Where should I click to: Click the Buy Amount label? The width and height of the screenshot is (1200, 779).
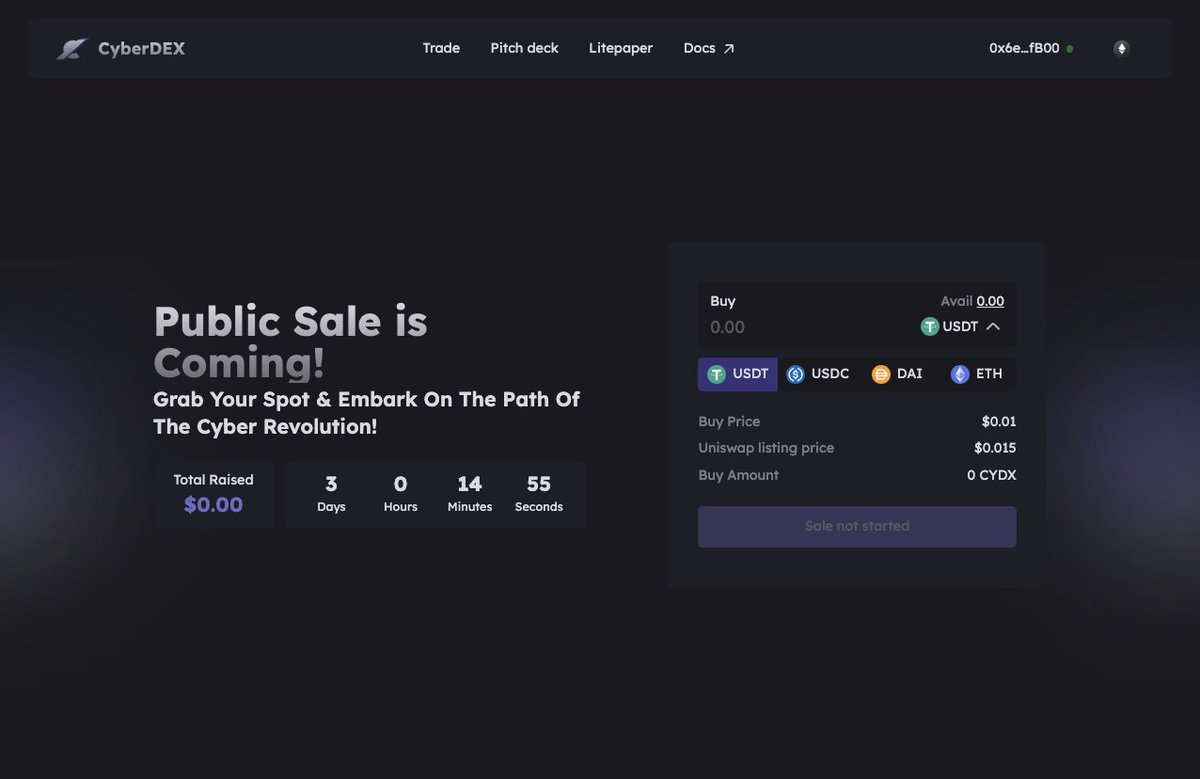pyautogui.click(x=738, y=475)
